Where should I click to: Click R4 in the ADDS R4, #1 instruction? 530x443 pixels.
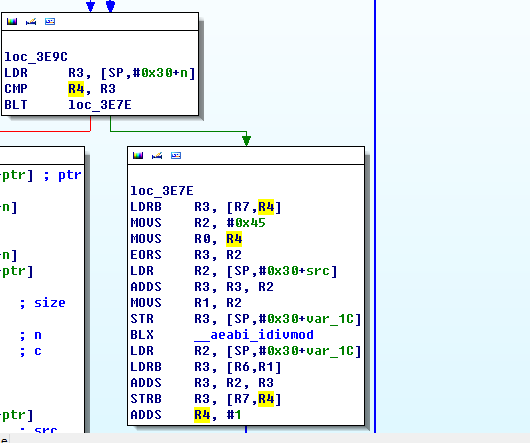tap(202, 415)
